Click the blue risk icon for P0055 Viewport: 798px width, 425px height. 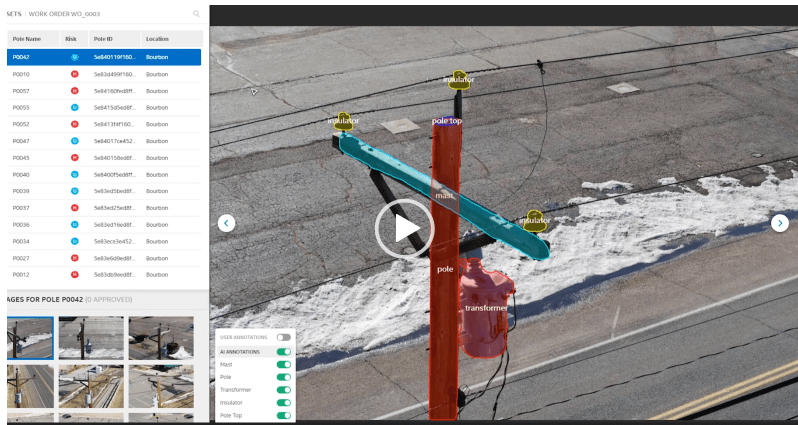[74, 107]
